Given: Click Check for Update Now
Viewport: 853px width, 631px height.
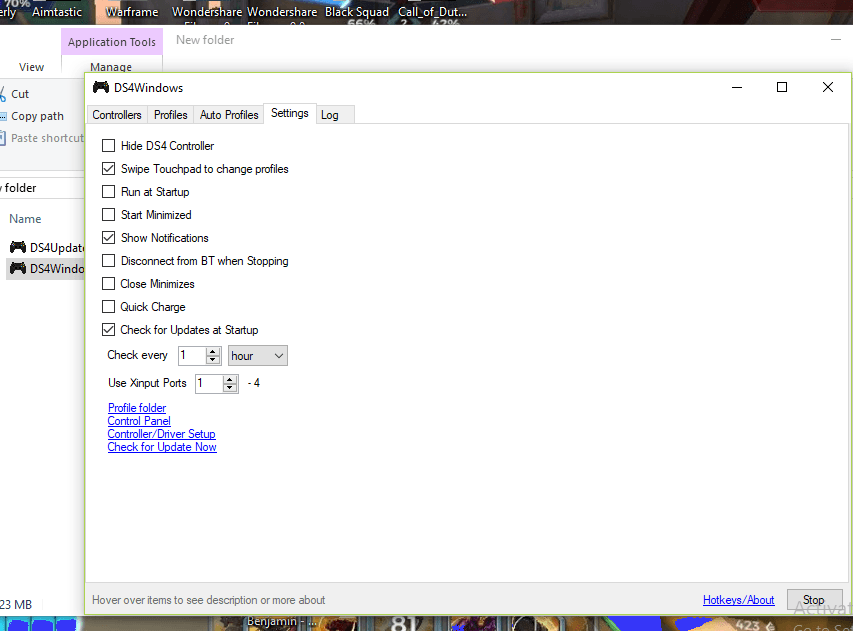Looking at the screenshot, I should click(162, 446).
